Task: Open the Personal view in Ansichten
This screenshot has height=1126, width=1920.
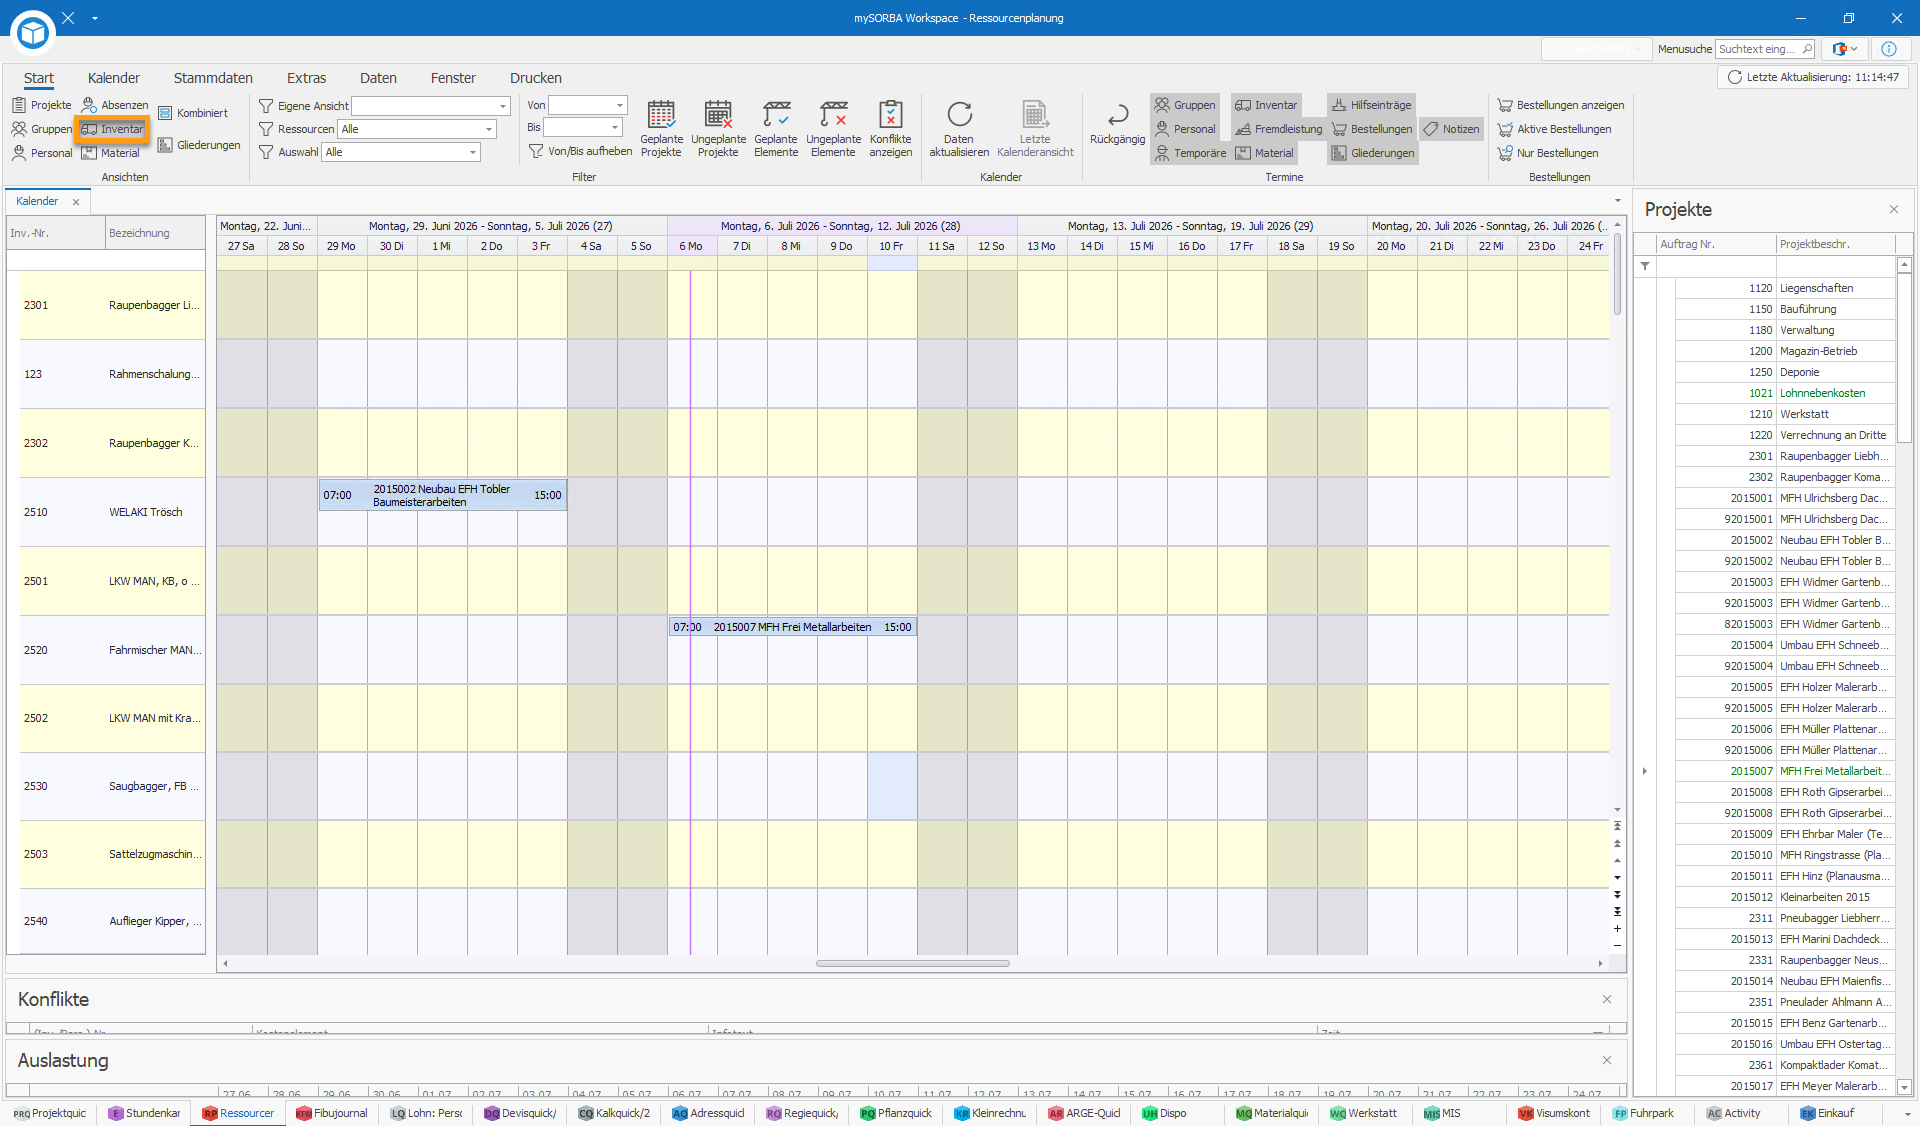Action: coord(42,153)
